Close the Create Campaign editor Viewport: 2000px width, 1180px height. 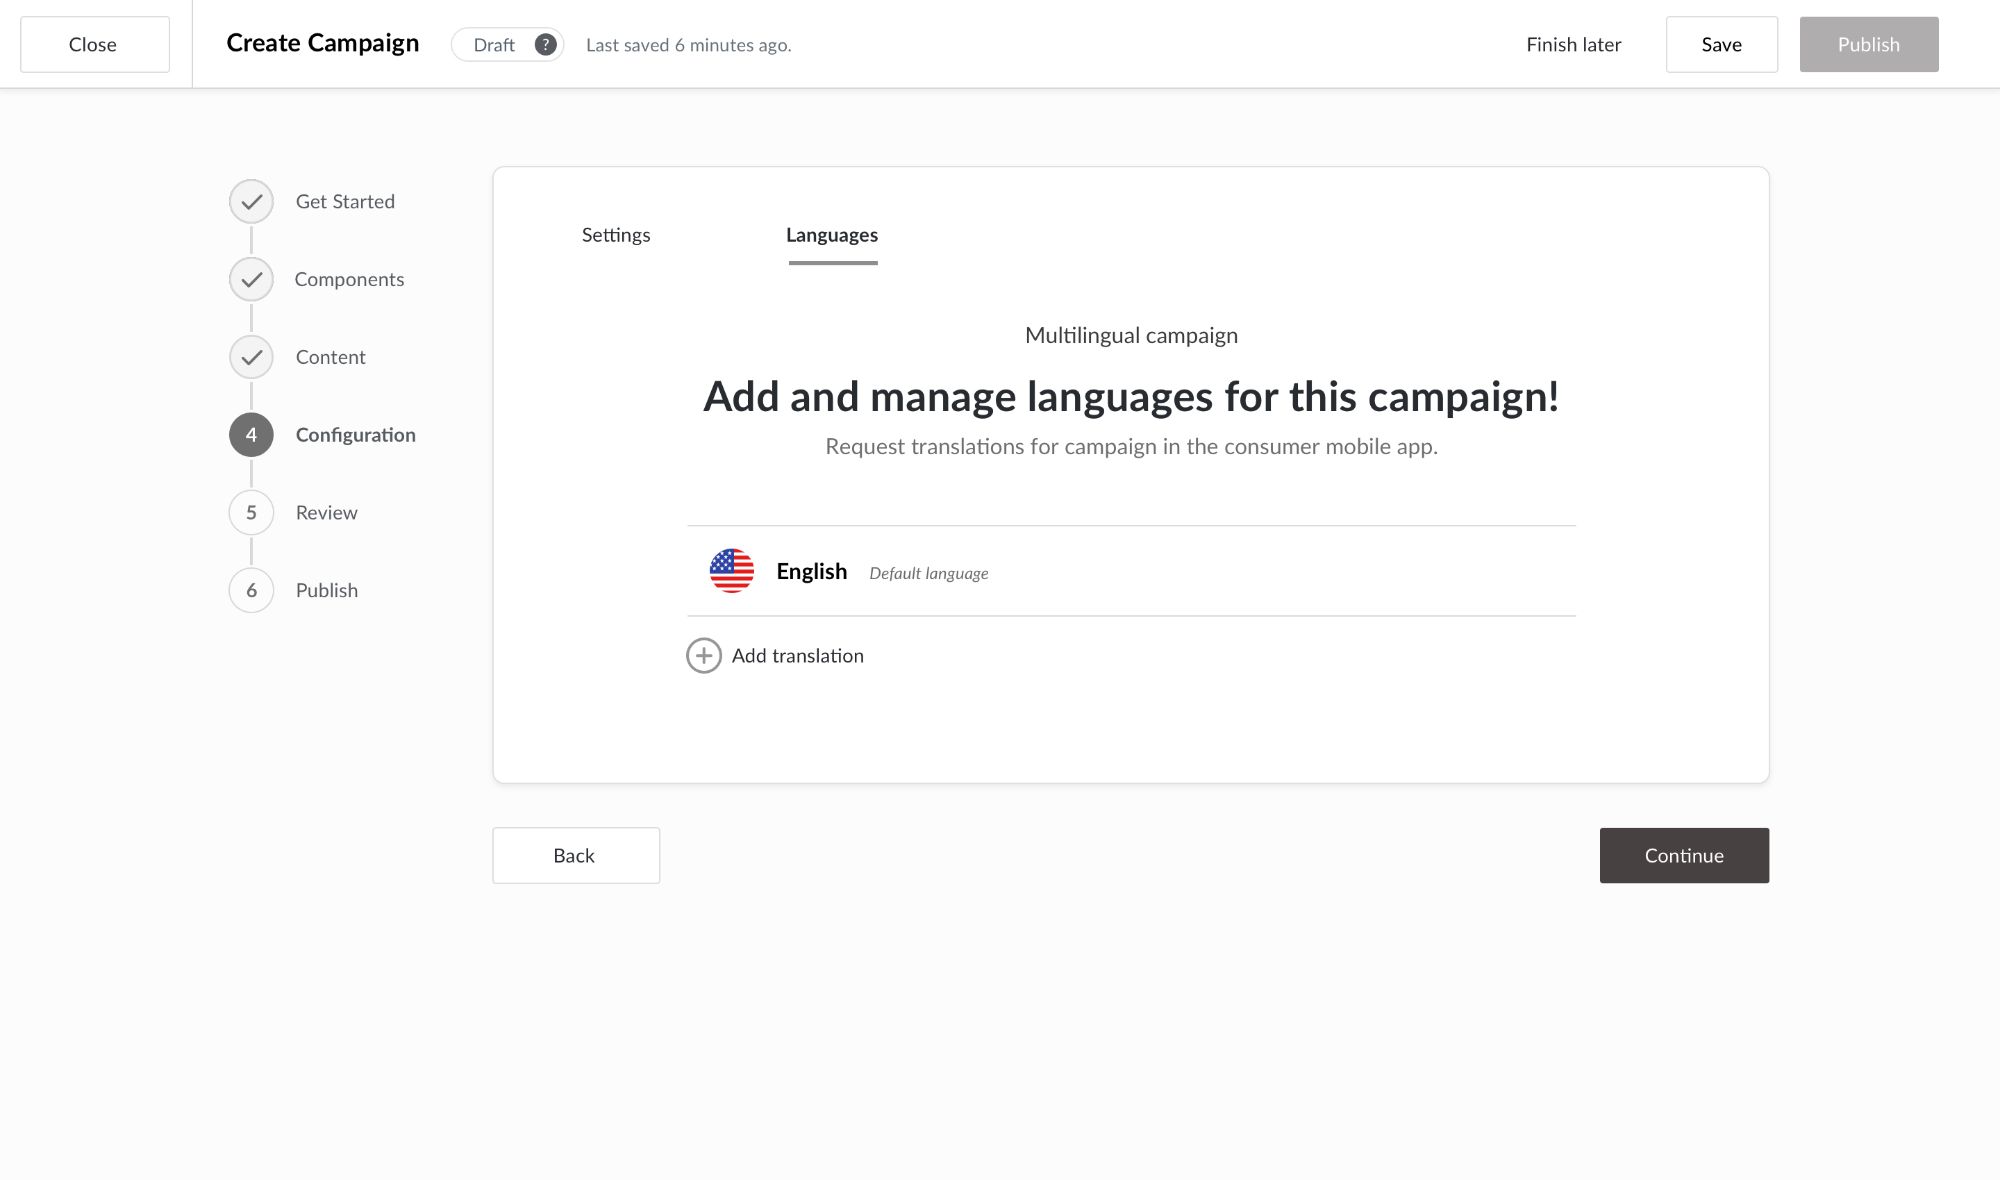coord(93,44)
